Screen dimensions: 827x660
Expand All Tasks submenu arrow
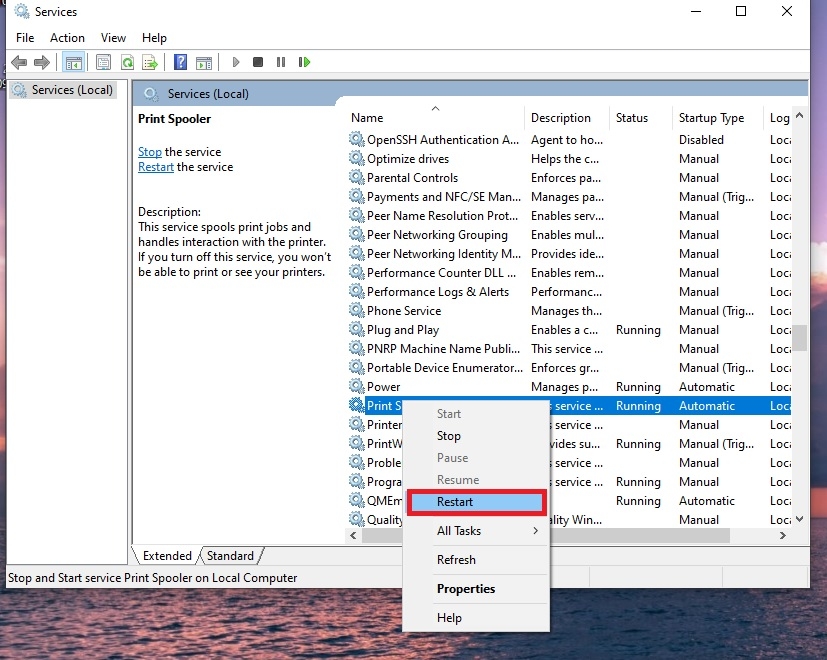pyautogui.click(x=535, y=530)
